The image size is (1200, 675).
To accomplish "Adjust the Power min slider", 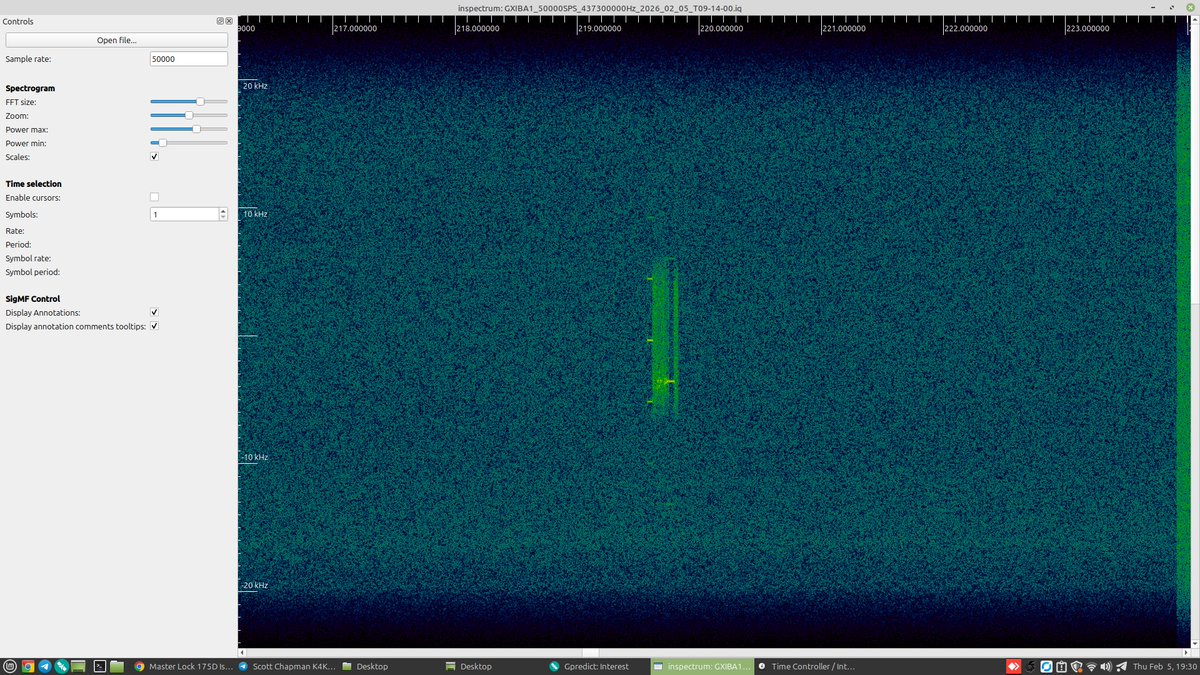I will coord(189,143).
